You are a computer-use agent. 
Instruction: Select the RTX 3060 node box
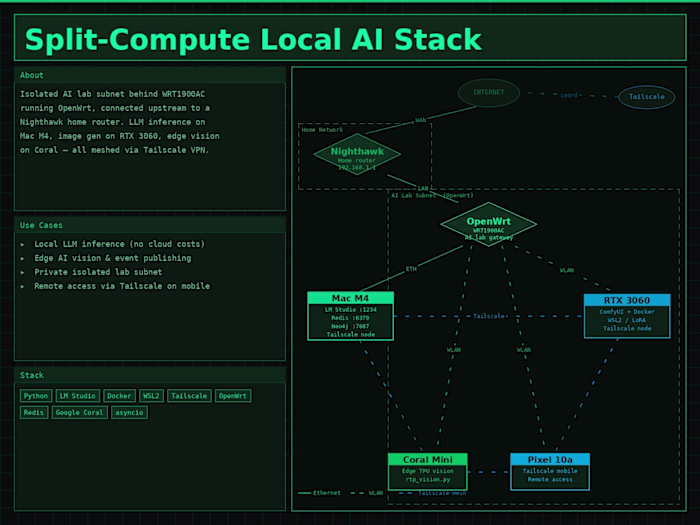point(627,316)
